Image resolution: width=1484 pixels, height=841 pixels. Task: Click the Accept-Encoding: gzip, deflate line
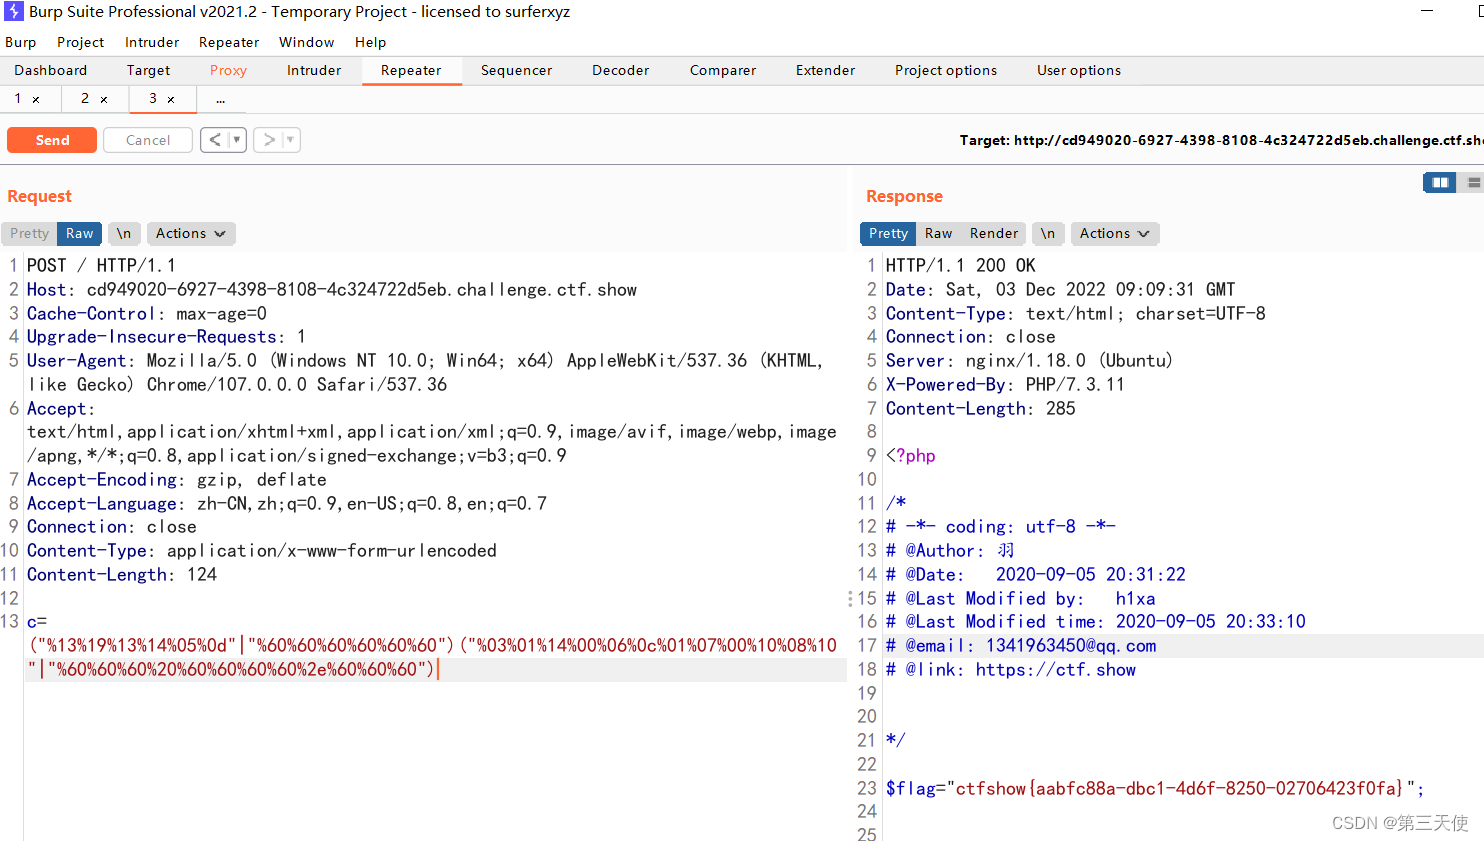click(177, 480)
